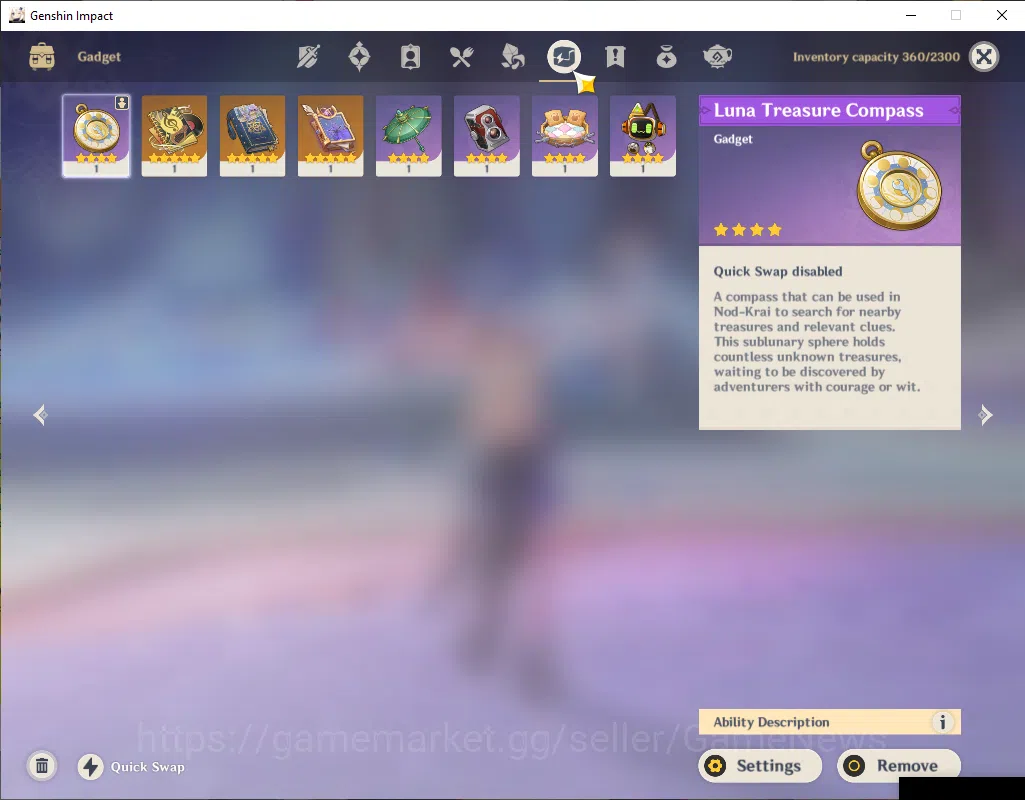Click the large compass image in details
Screen dimensions: 1025x800
pos(899,185)
